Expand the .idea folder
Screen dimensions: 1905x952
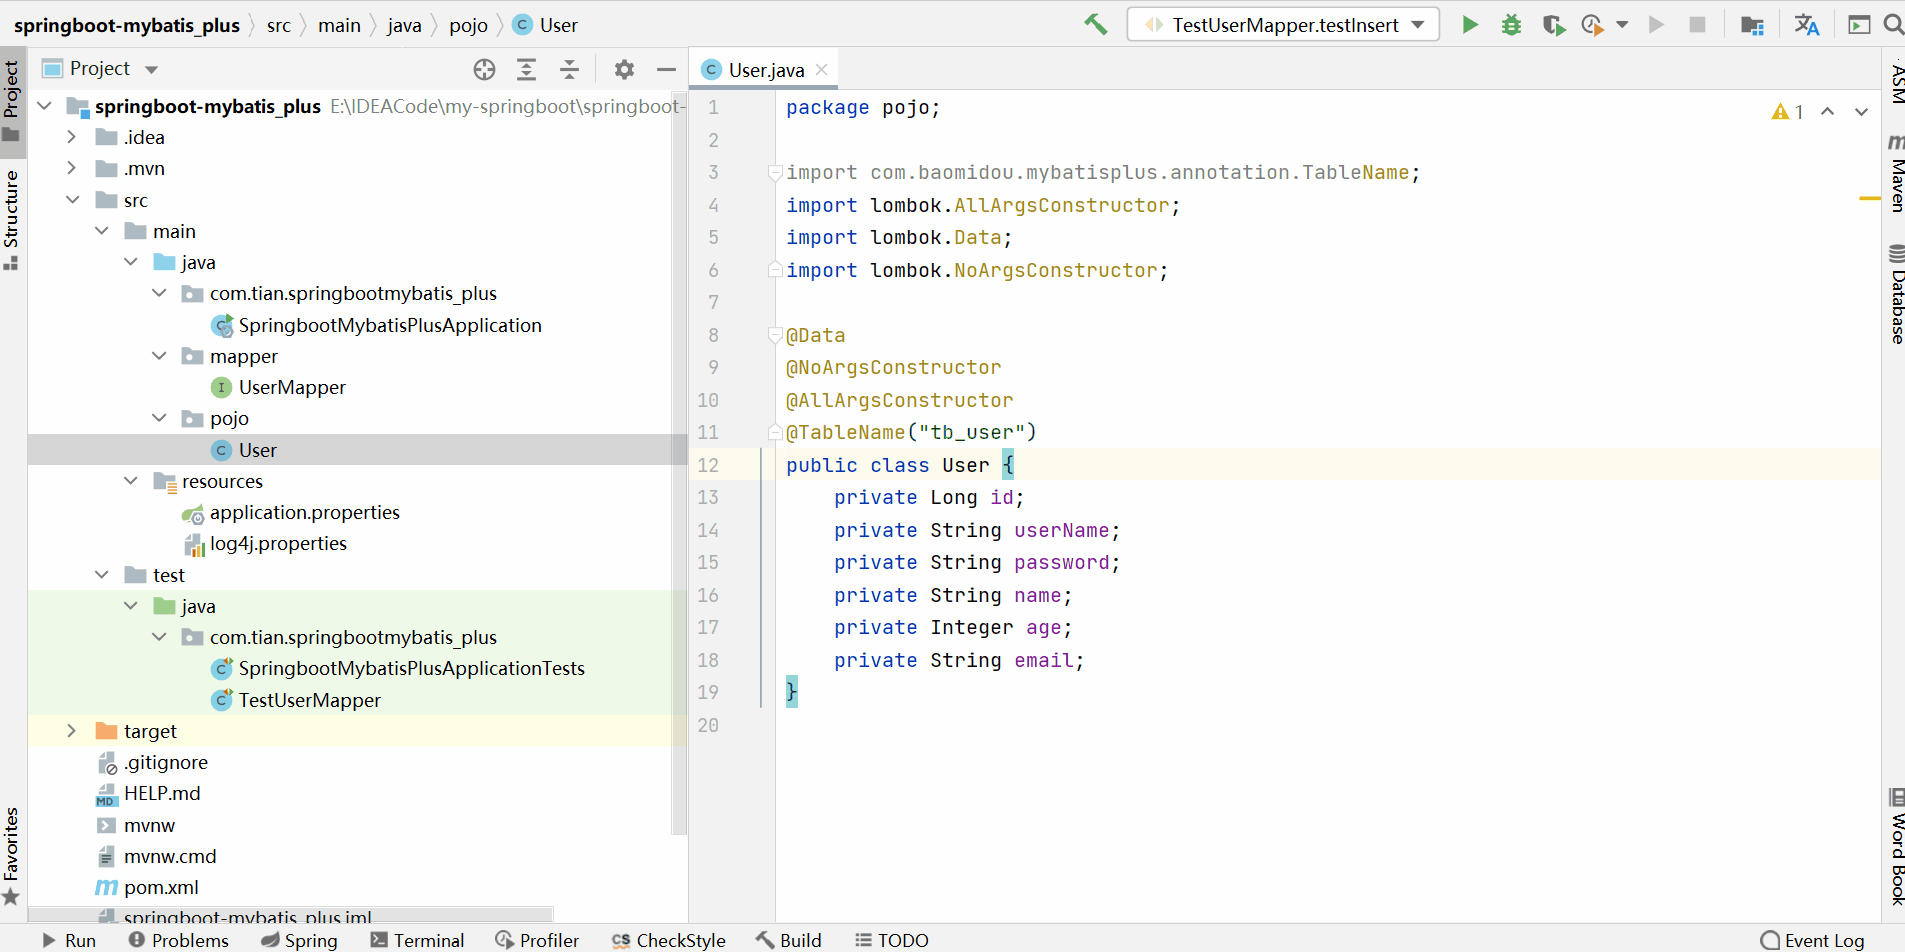(71, 137)
